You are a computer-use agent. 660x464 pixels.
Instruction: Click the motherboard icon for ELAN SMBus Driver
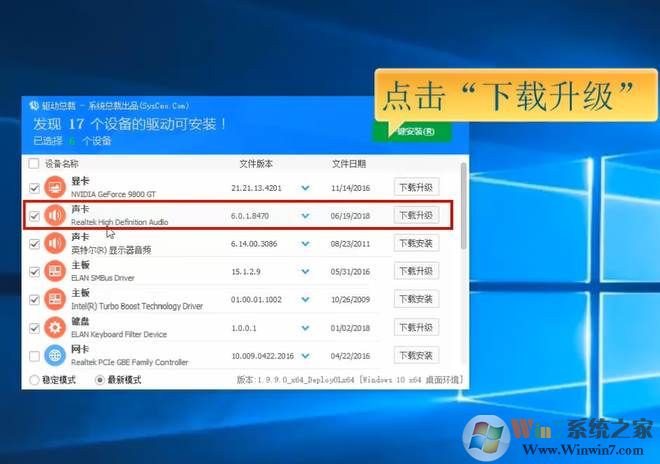tap(55, 271)
